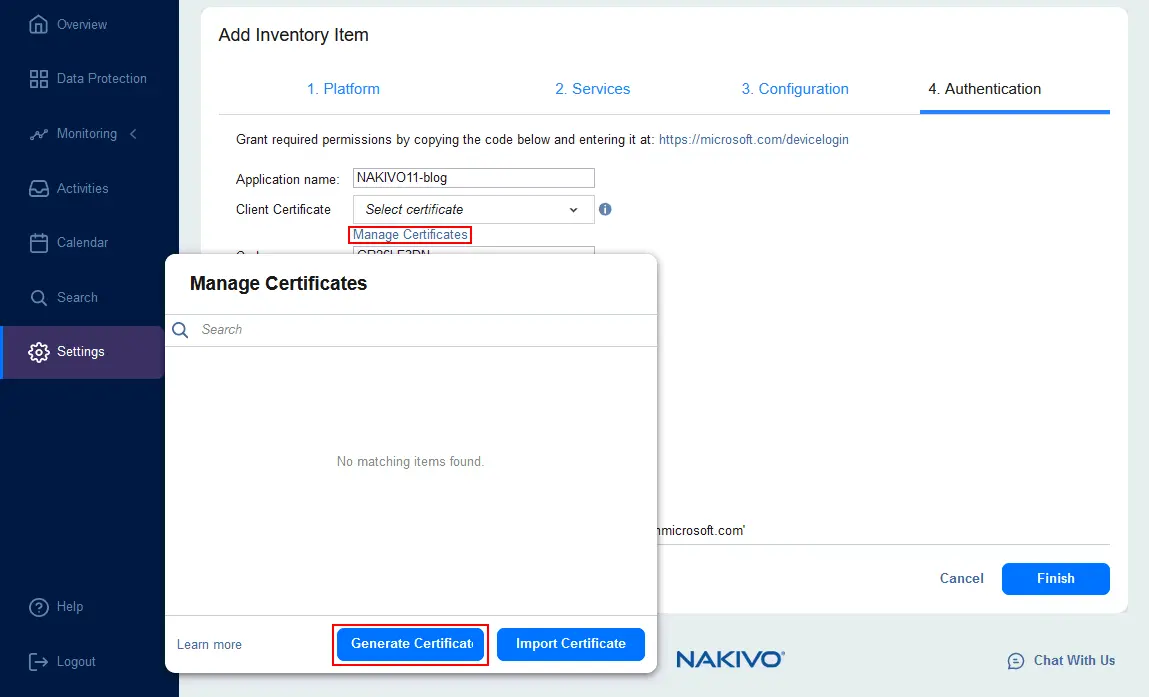Click the Search magnifier icon in sidebar
This screenshot has width=1149, height=697.
(x=38, y=298)
